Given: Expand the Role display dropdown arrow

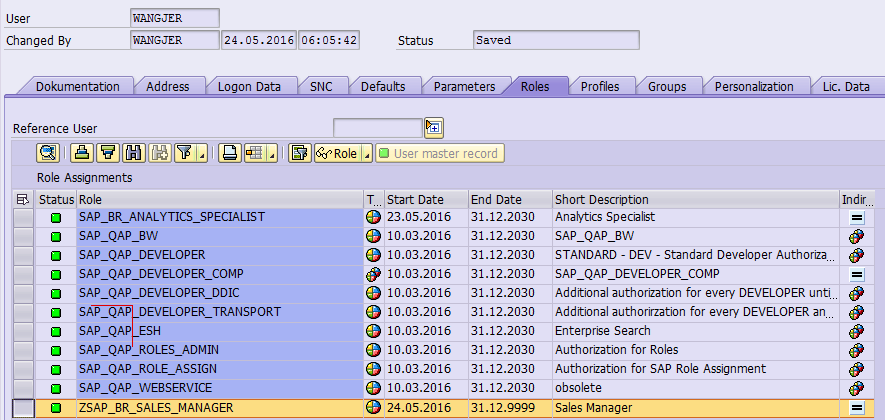Looking at the screenshot, I should [366, 154].
